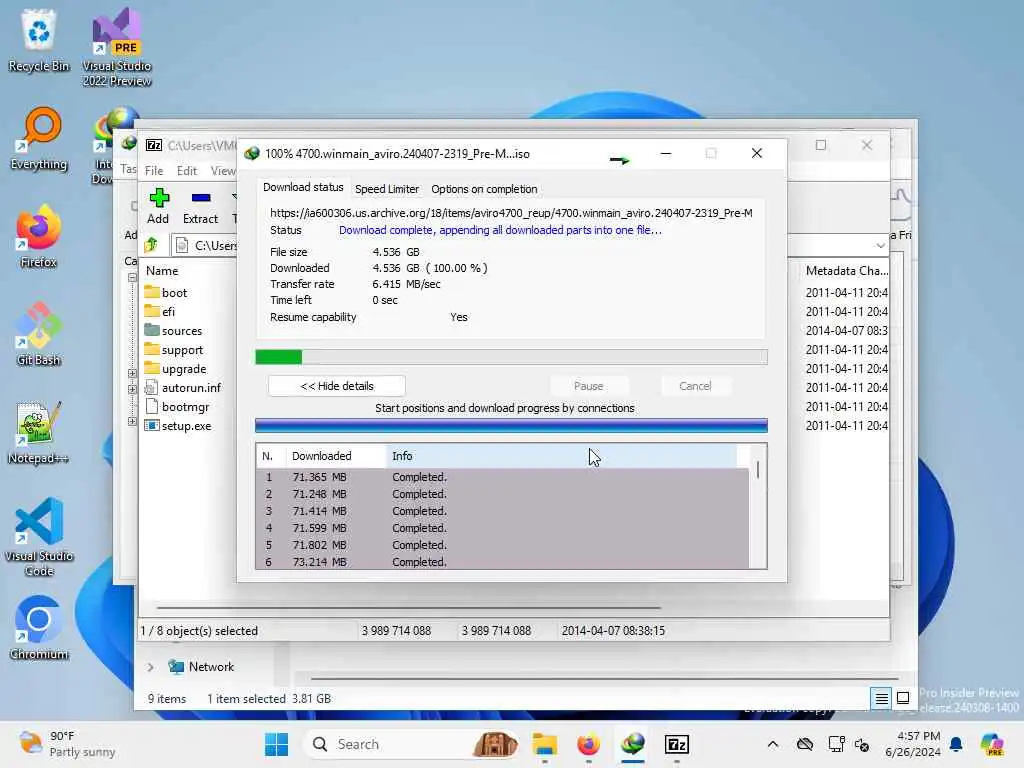Expand the Network node in Explorer
Viewport: 1024px width, 768px height.
150,667
